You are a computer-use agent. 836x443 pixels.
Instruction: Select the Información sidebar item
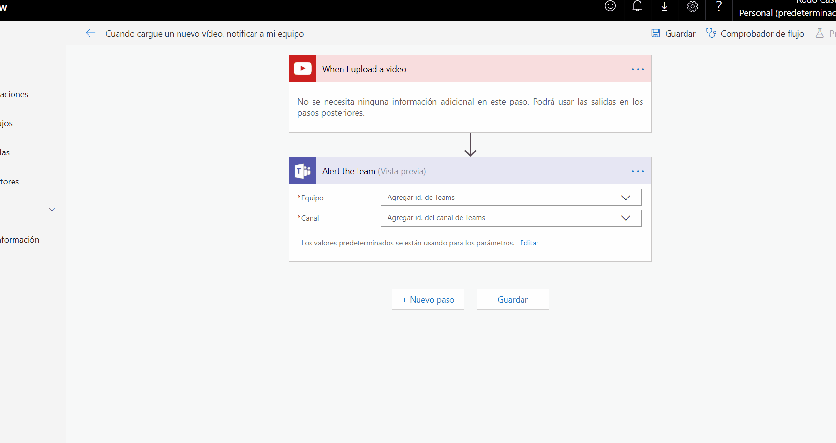[20, 240]
